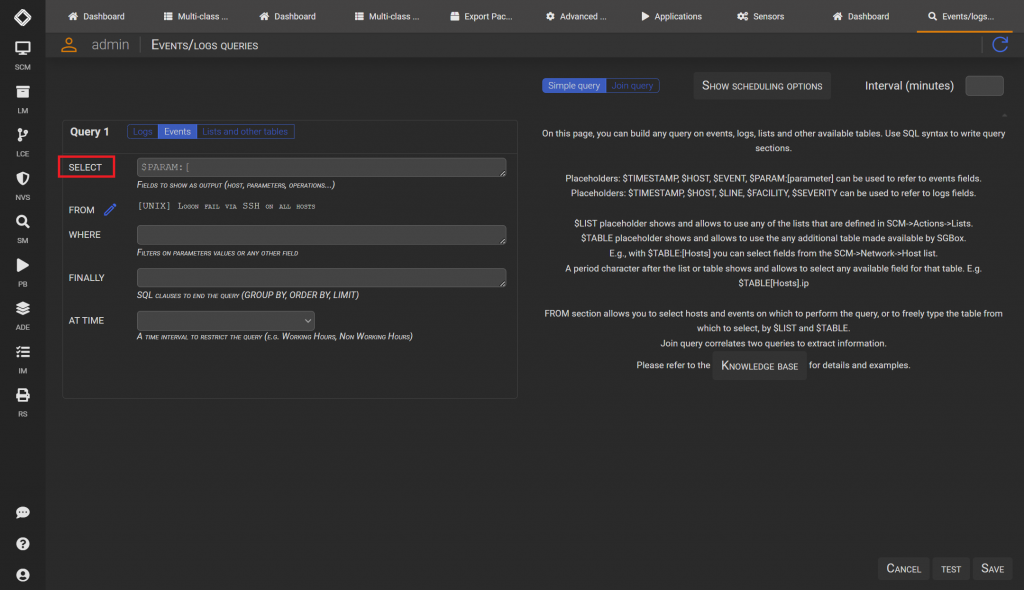This screenshot has width=1024, height=590.
Task: Focus the Interval (minutes) field
Action: coord(984,86)
